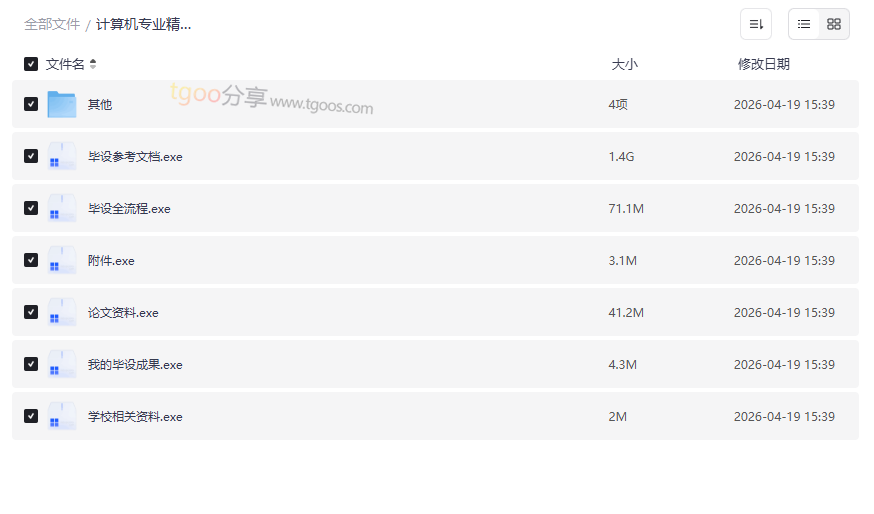
Task: Click the 毕设参考文档.exe file icon
Action: point(62,156)
